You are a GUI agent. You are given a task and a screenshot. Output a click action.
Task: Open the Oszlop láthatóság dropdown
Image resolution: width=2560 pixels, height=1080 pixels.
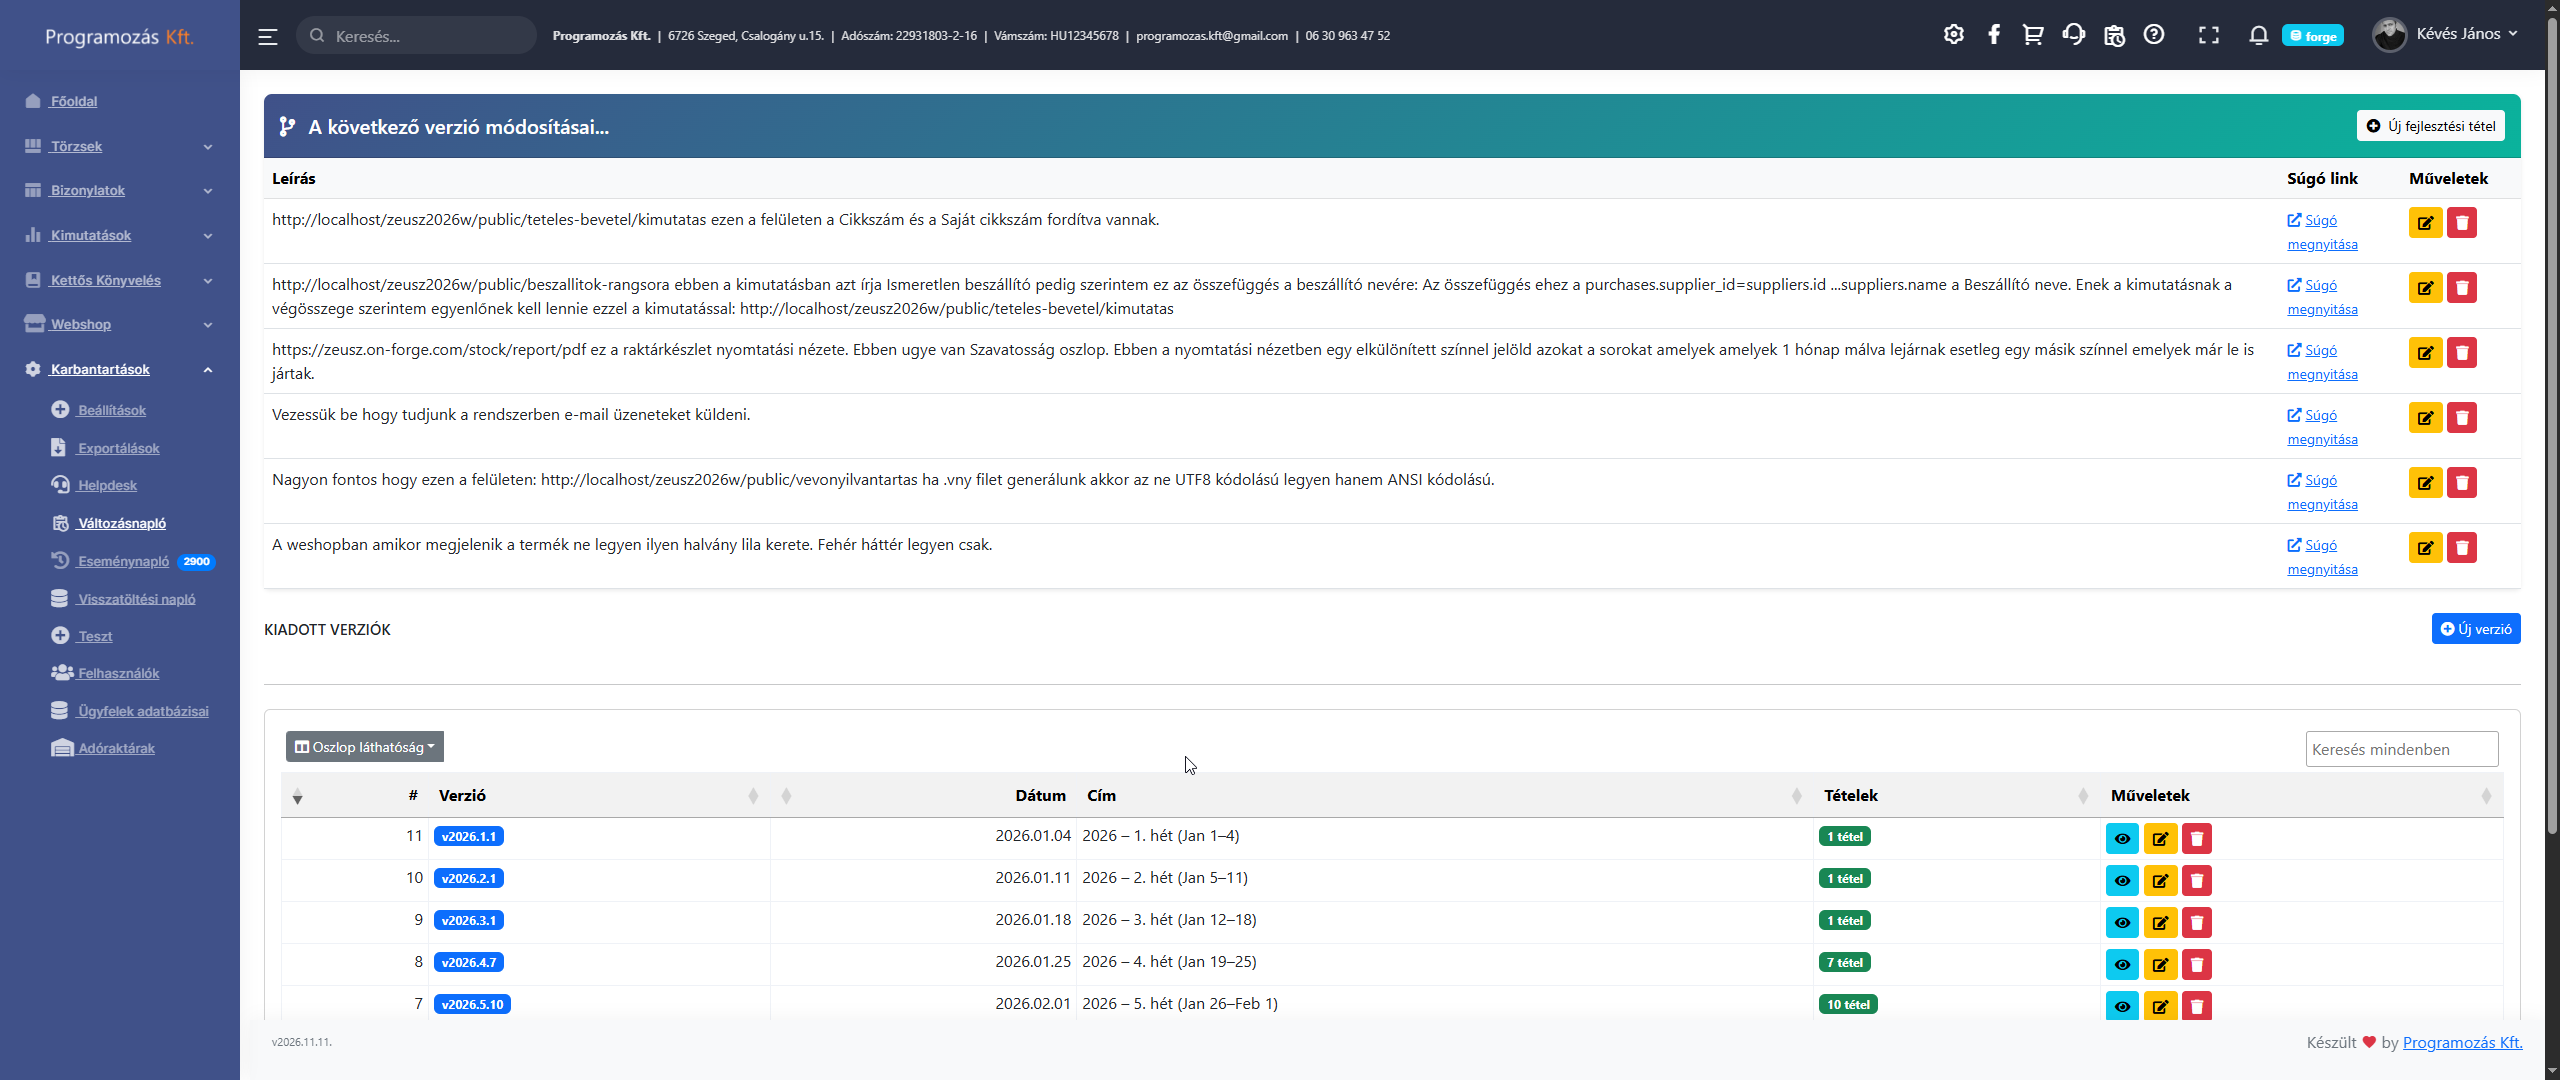365,747
